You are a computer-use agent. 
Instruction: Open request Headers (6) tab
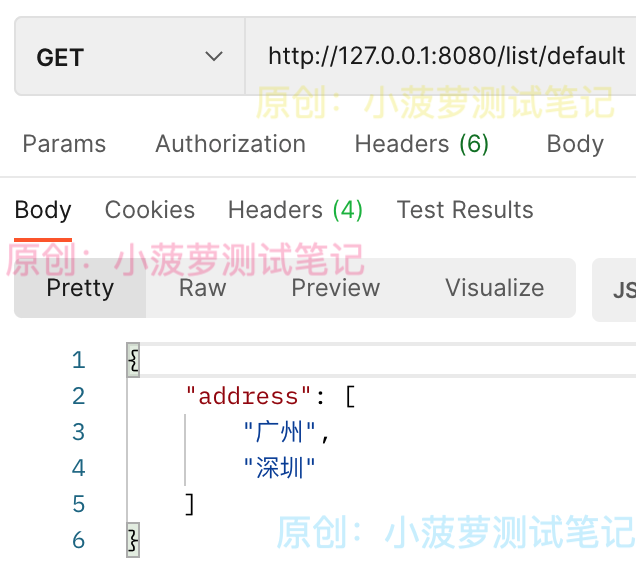tap(421, 144)
